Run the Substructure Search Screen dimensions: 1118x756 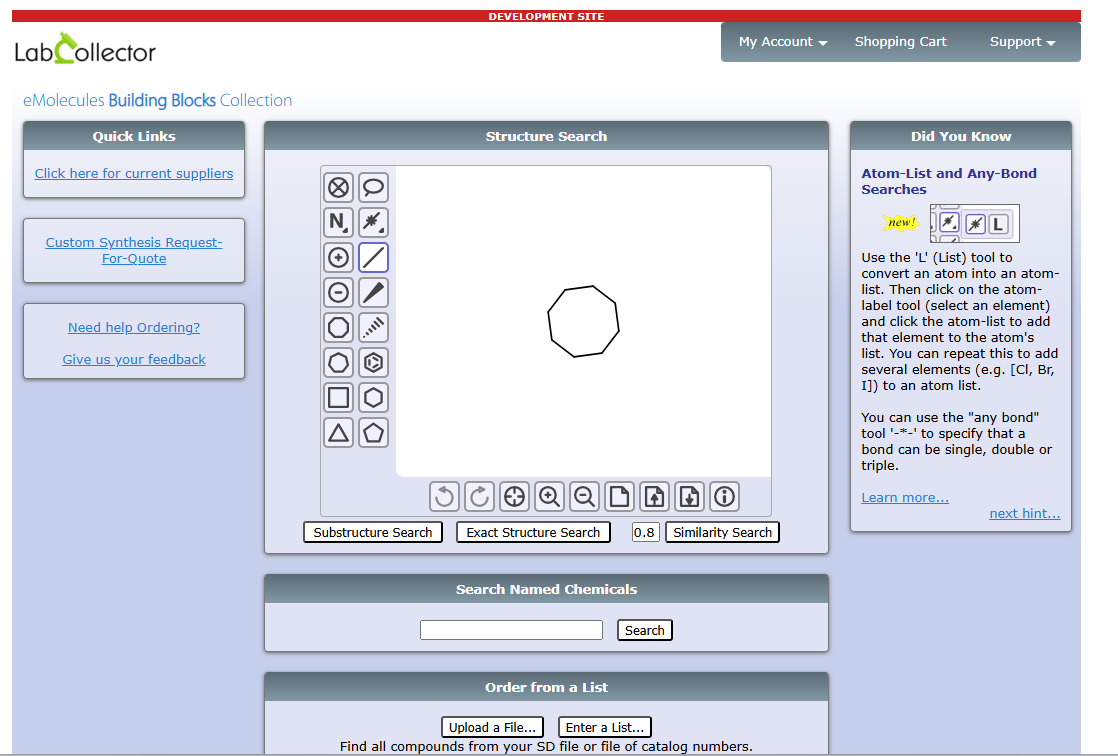tap(373, 533)
